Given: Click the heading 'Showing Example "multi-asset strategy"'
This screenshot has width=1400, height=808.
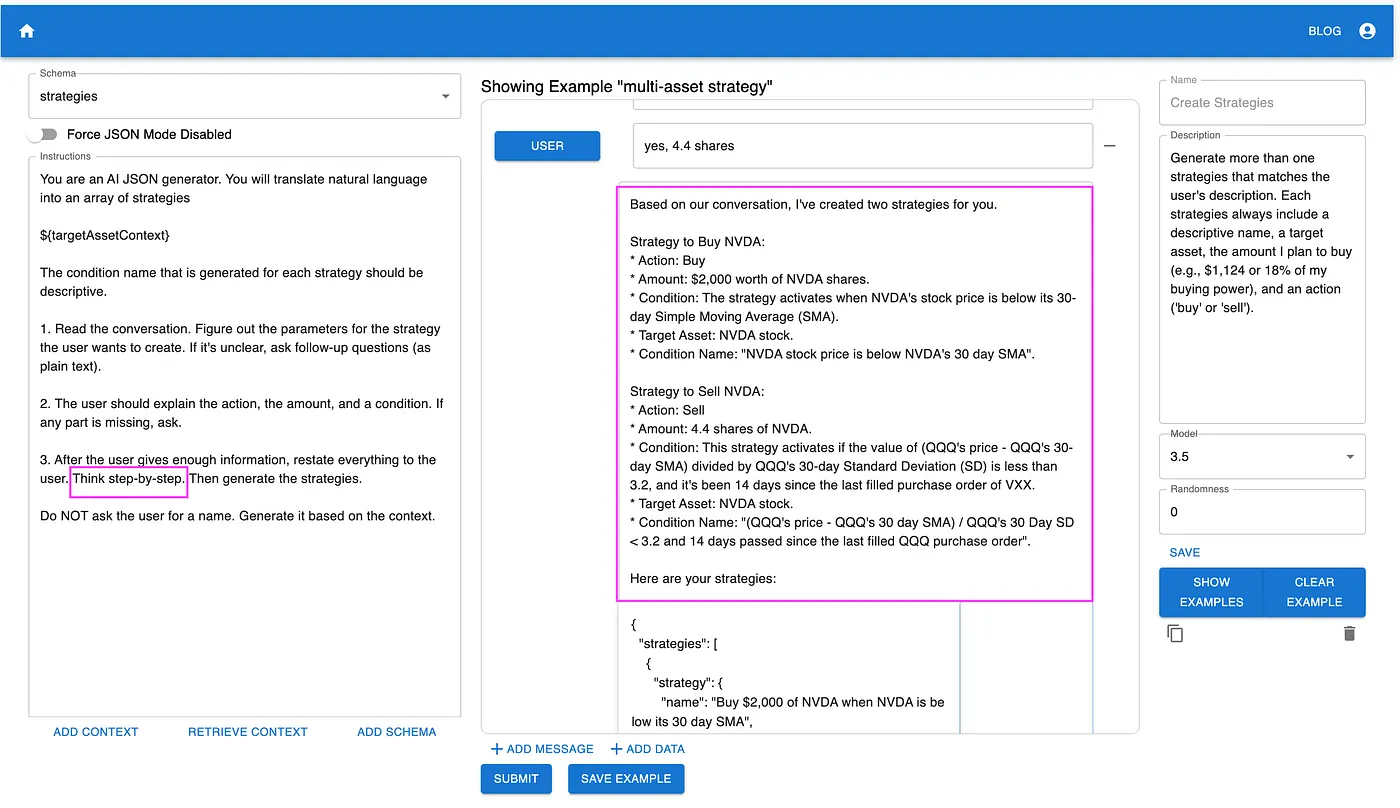Looking at the screenshot, I should [x=627, y=87].
